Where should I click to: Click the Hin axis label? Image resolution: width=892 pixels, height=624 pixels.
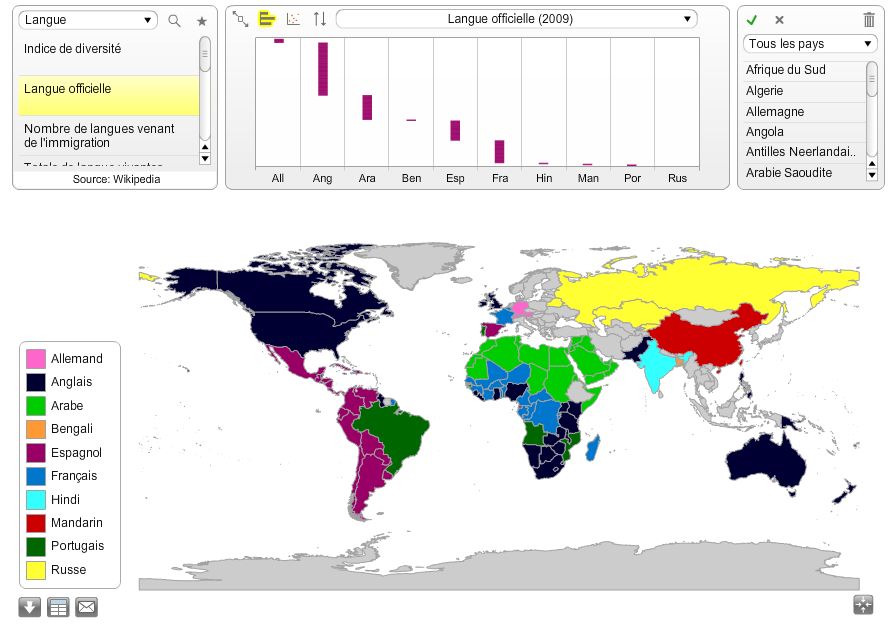(544, 178)
